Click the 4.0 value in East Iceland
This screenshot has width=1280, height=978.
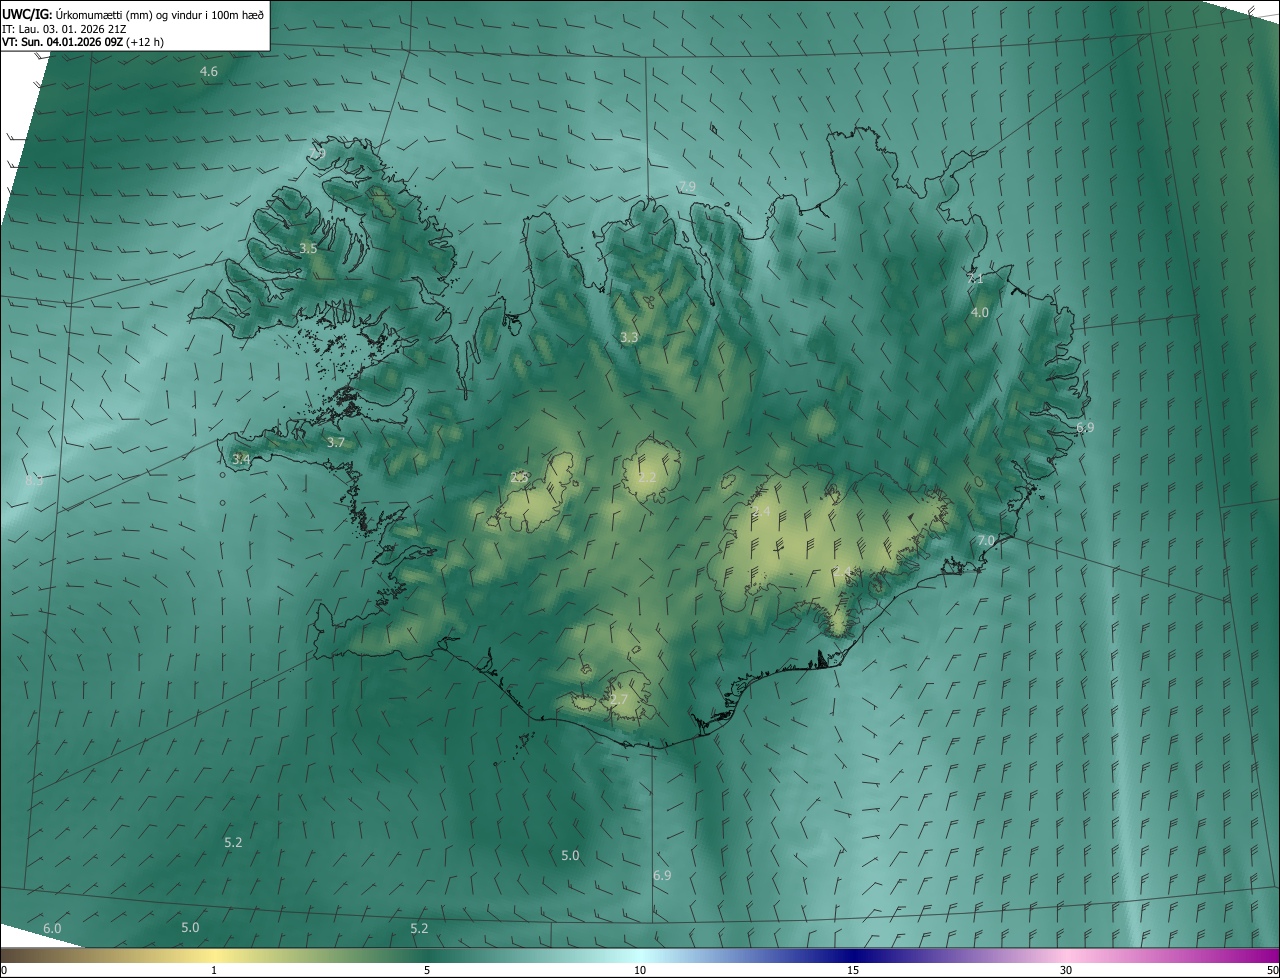[x=980, y=312]
